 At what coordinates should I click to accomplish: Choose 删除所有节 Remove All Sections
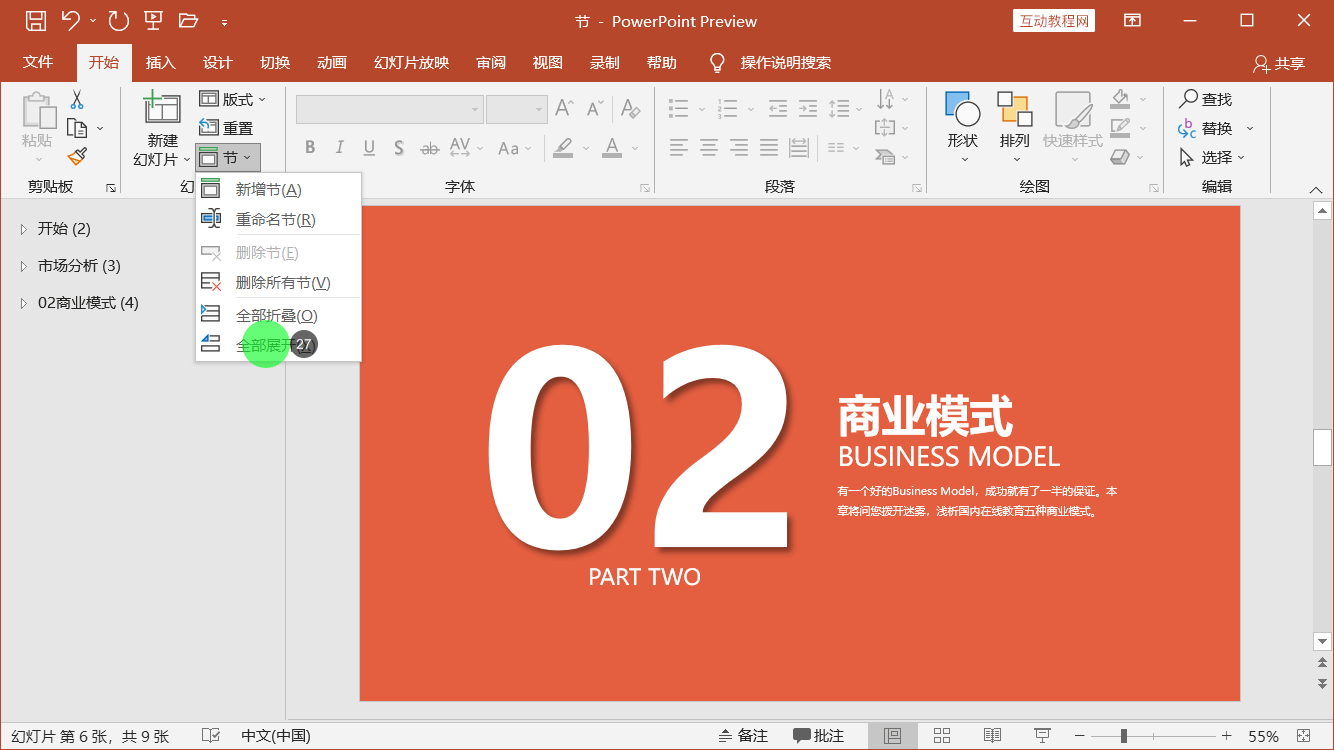(x=278, y=282)
